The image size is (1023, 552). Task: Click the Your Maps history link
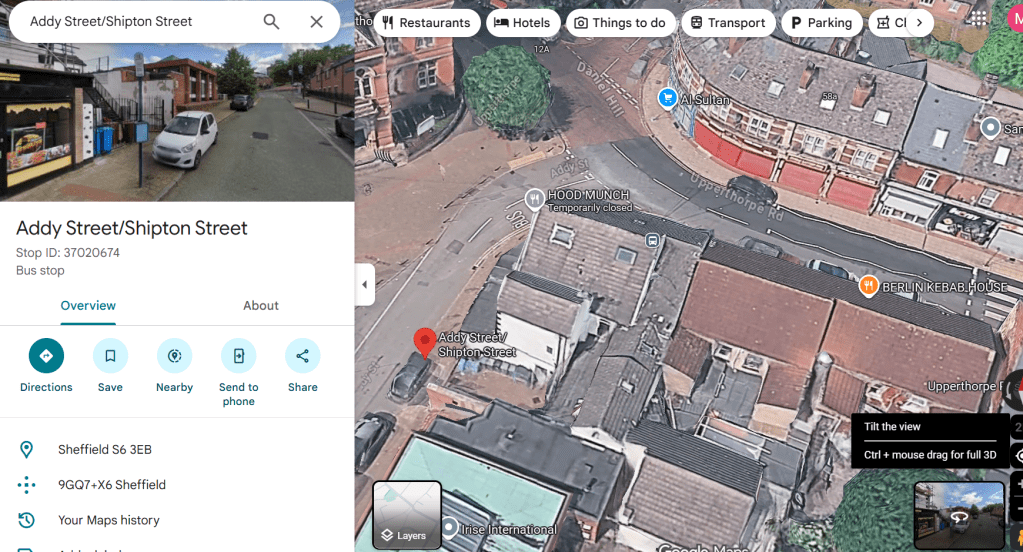coord(108,520)
